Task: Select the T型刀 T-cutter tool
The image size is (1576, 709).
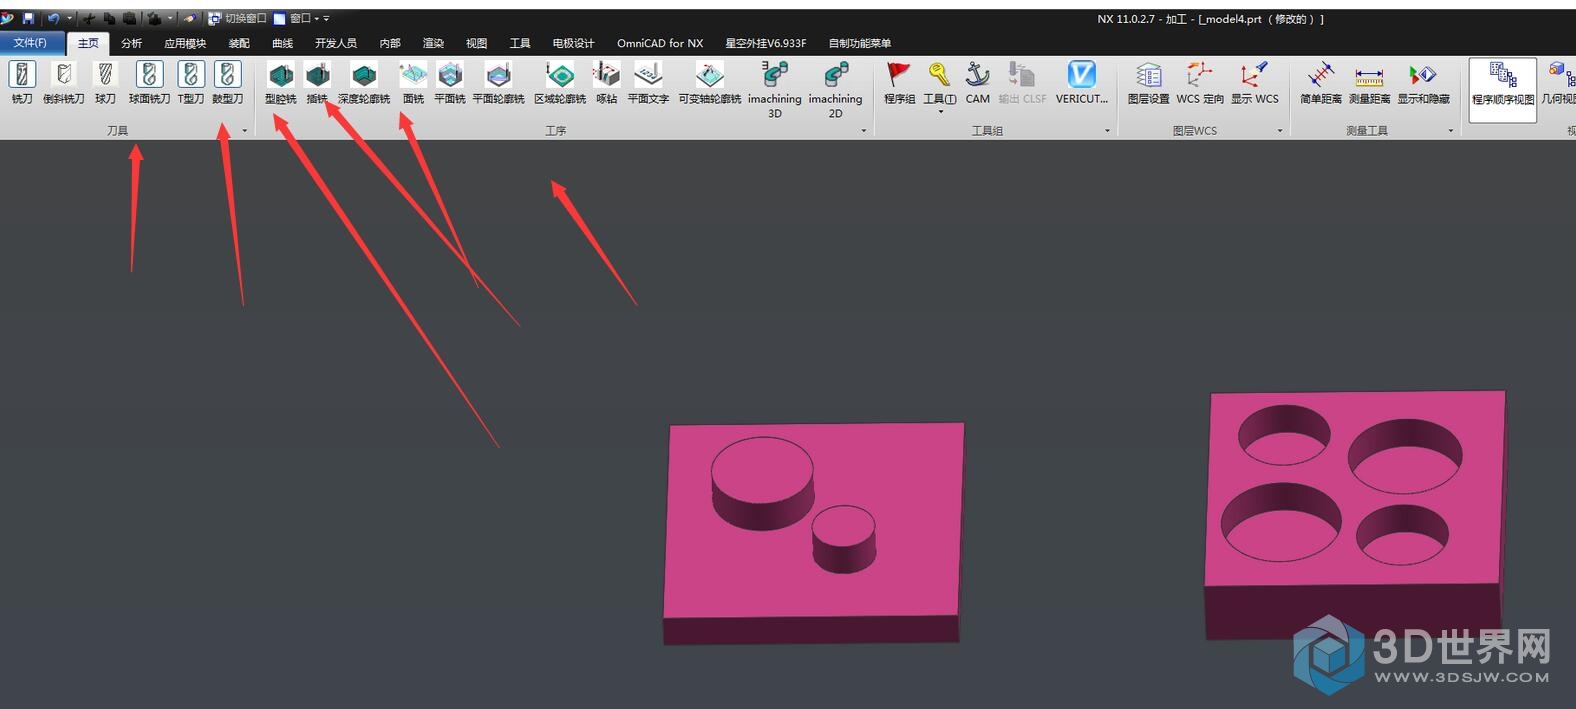Action: click(191, 82)
